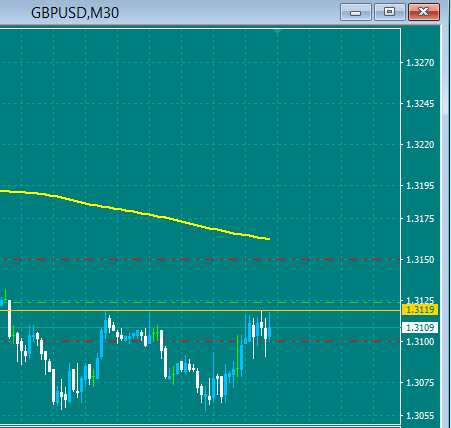
Task: Click the yellow 1.3119 price label
Action: 420,310
